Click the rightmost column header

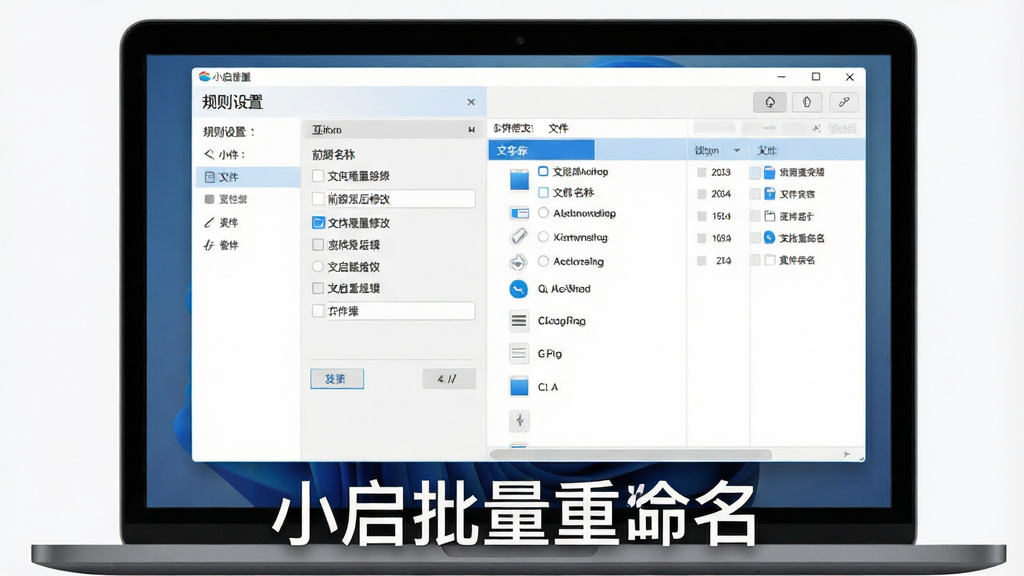point(807,150)
